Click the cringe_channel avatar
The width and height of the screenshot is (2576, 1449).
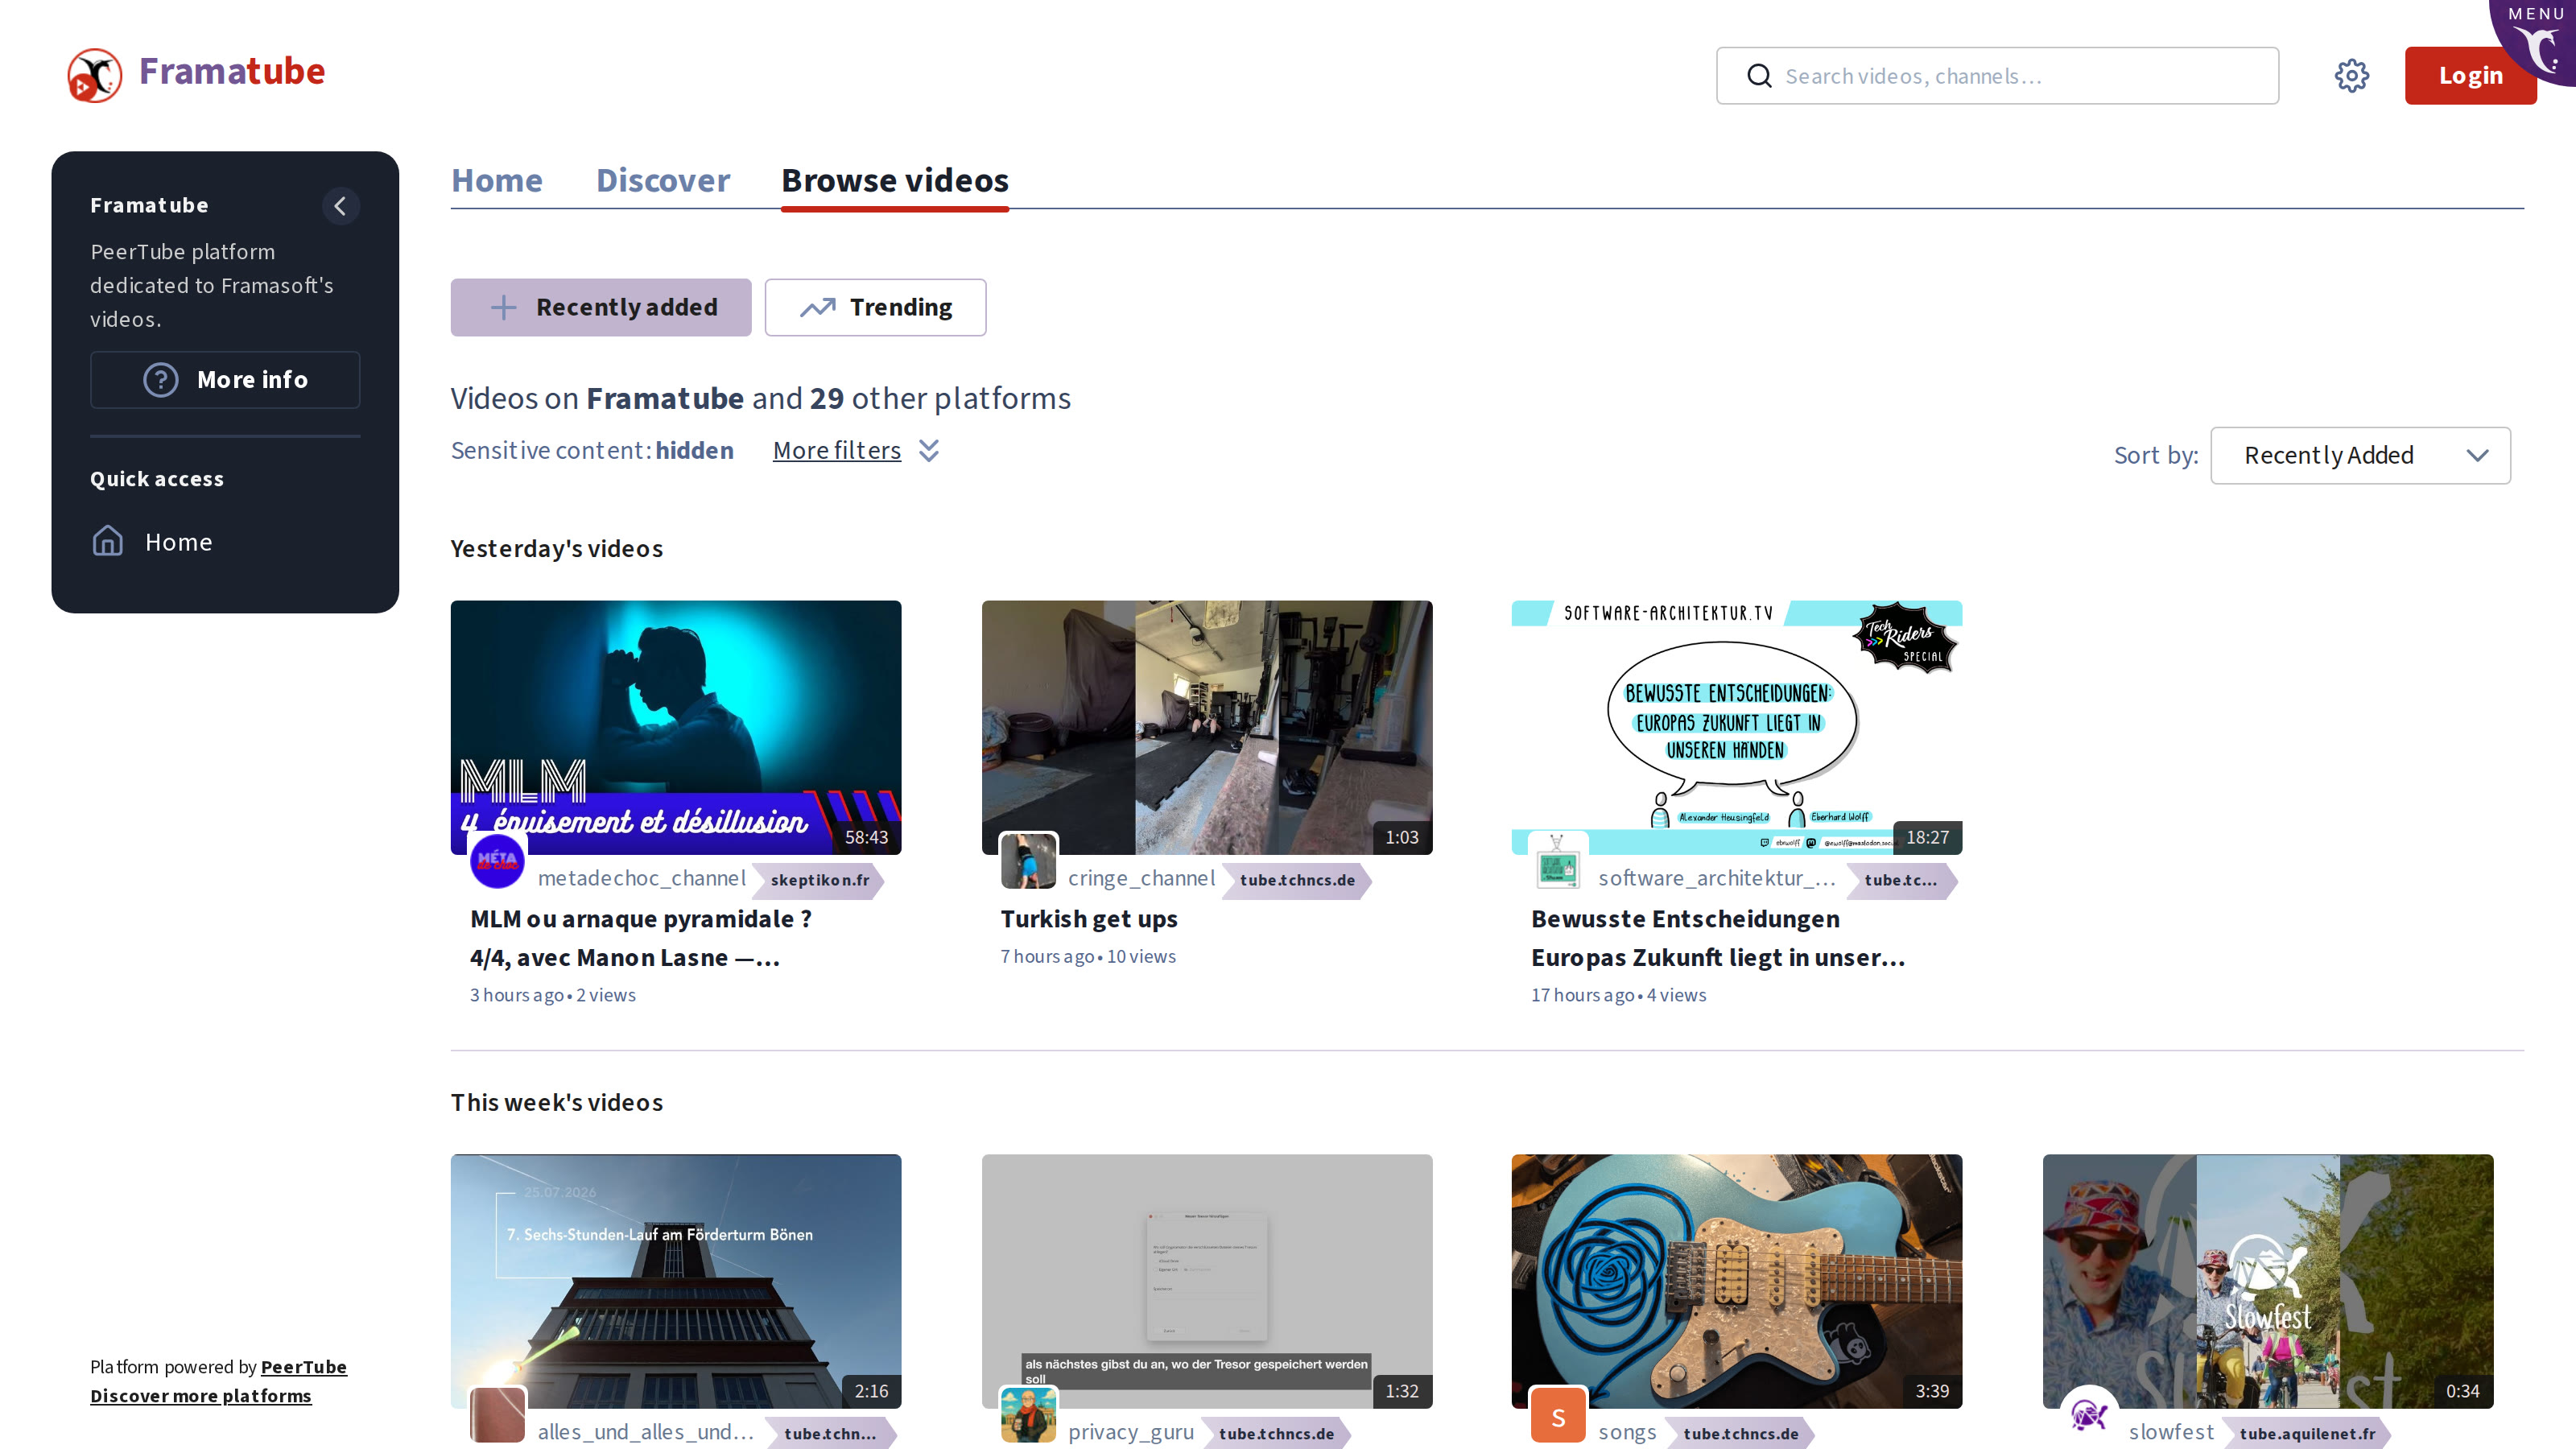click(x=1028, y=860)
